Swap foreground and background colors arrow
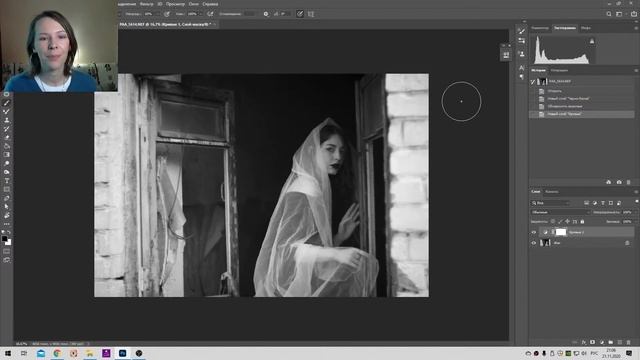The height and width of the screenshot is (360, 640). pos(9,232)
